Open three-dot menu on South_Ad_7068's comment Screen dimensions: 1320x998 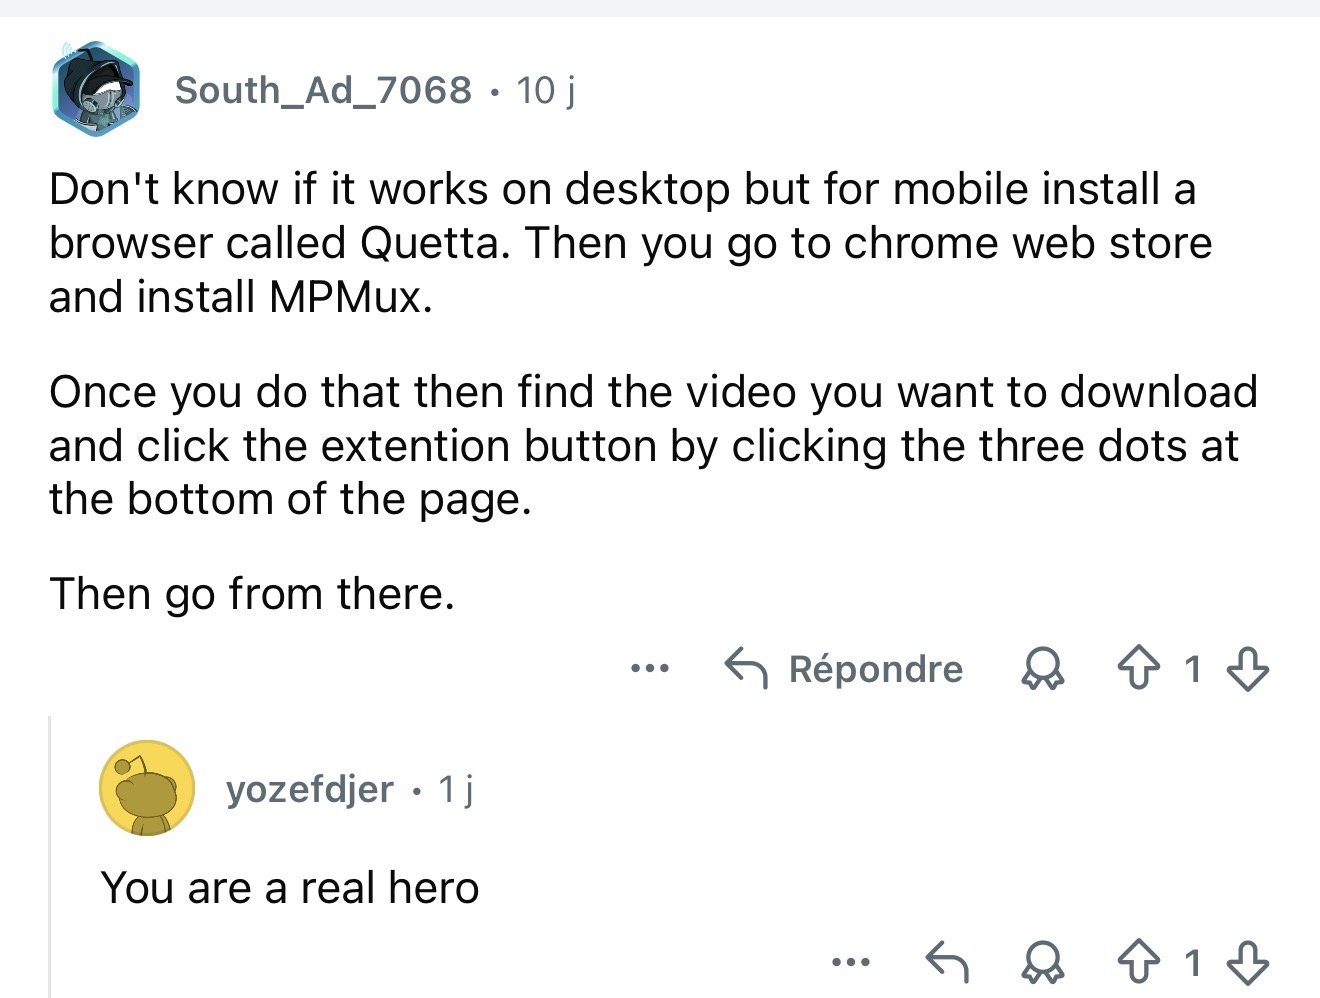point(649,668)
